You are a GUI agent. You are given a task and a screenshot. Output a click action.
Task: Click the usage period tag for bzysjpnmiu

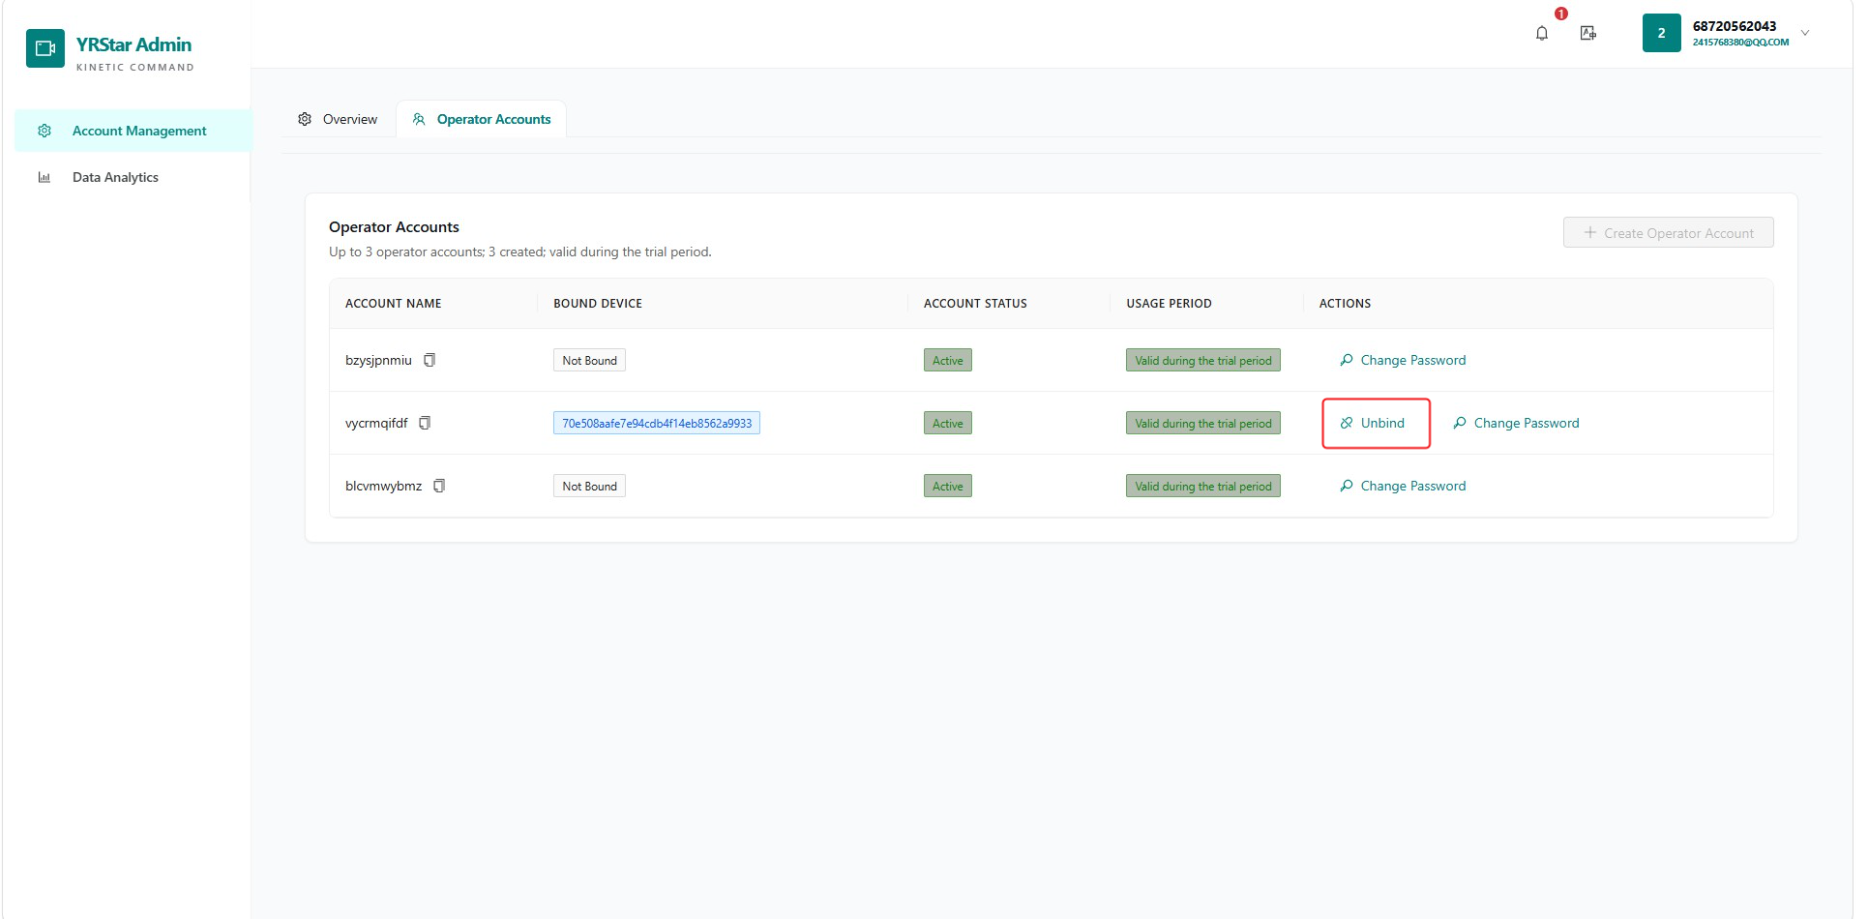click(x=1203, y=360)
